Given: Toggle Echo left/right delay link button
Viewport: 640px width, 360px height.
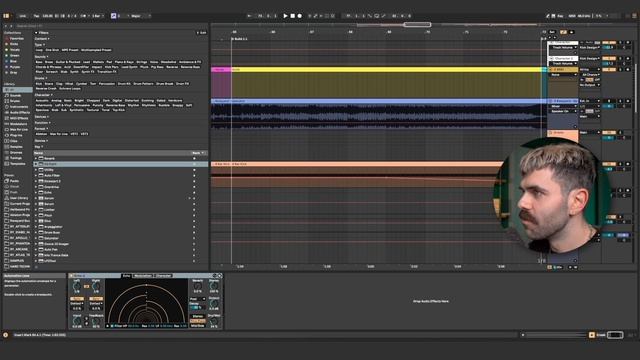Looking at the screenshot, I should tap(87, 287).
